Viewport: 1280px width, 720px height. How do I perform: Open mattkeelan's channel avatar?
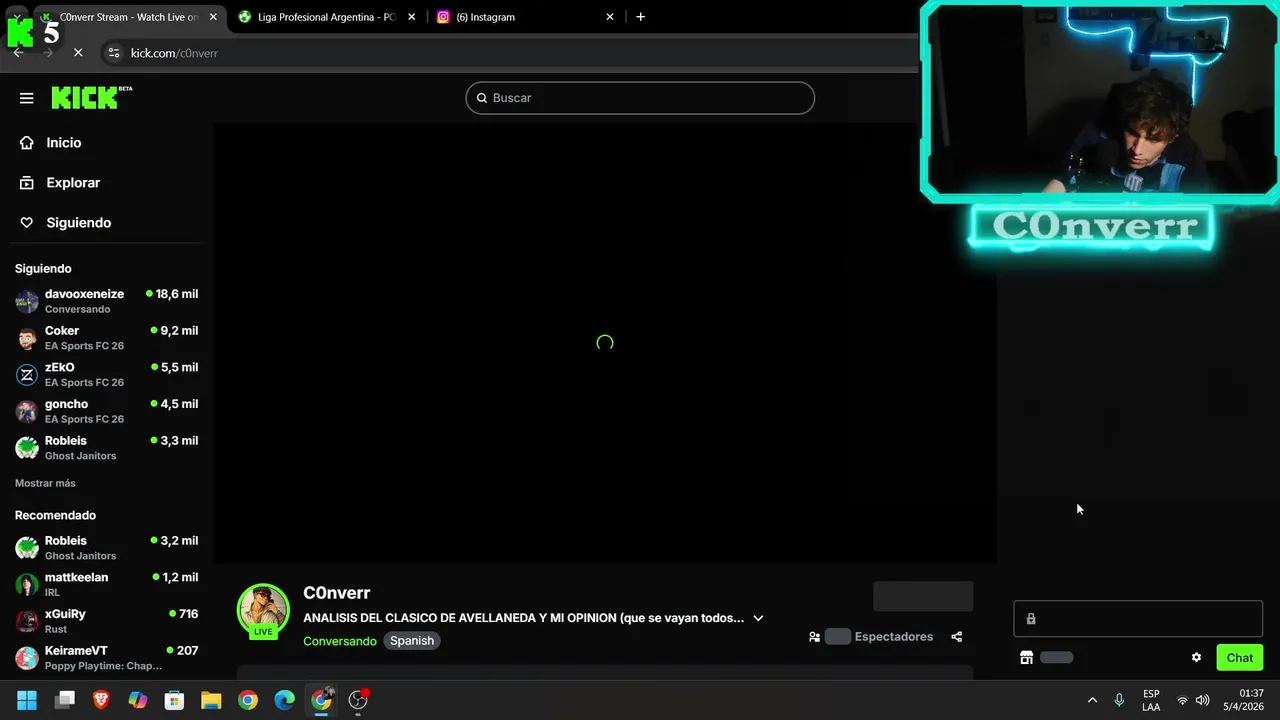tap(27, 585)
